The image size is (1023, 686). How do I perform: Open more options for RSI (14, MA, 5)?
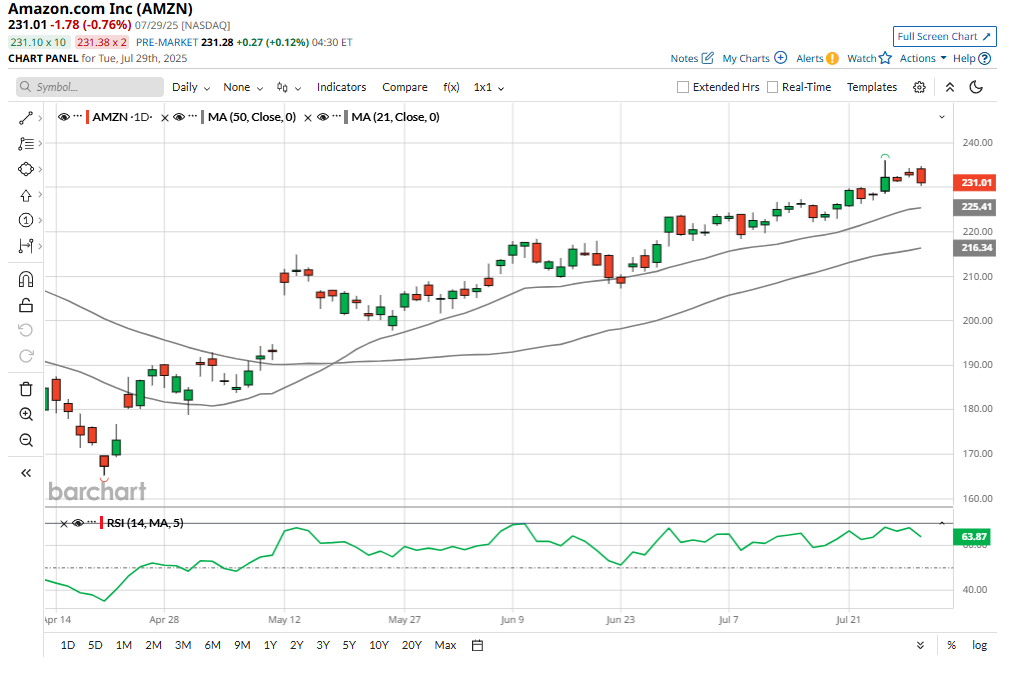click(92, 523)
